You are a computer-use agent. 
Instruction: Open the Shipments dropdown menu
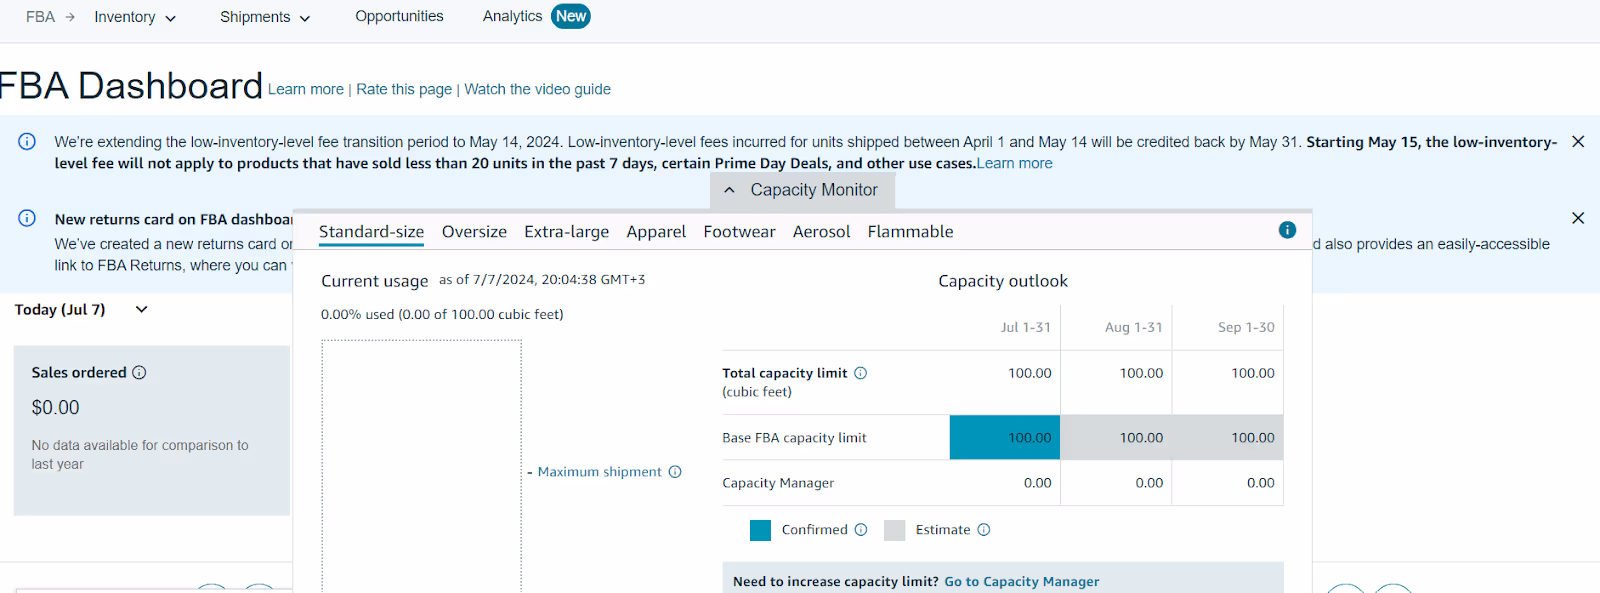tap(265, 17)
